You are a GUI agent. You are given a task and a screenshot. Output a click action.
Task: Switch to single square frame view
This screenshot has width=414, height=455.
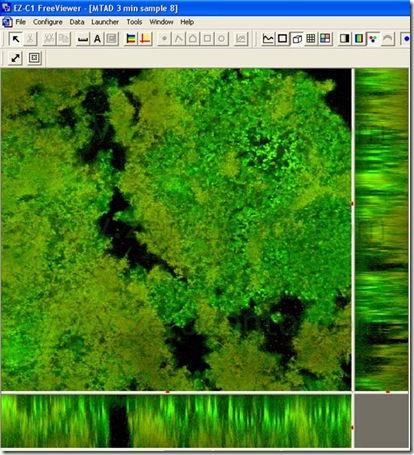(282, 39)
